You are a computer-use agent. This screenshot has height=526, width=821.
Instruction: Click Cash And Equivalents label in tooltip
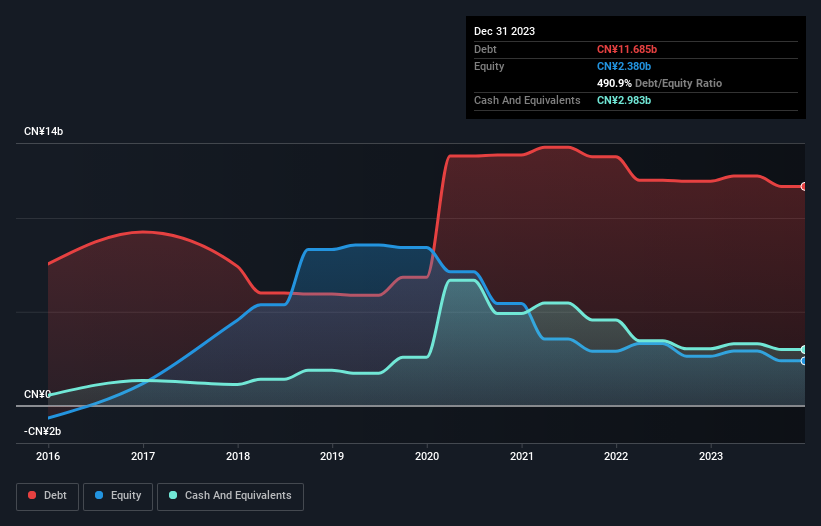click(x=527, y=100)
